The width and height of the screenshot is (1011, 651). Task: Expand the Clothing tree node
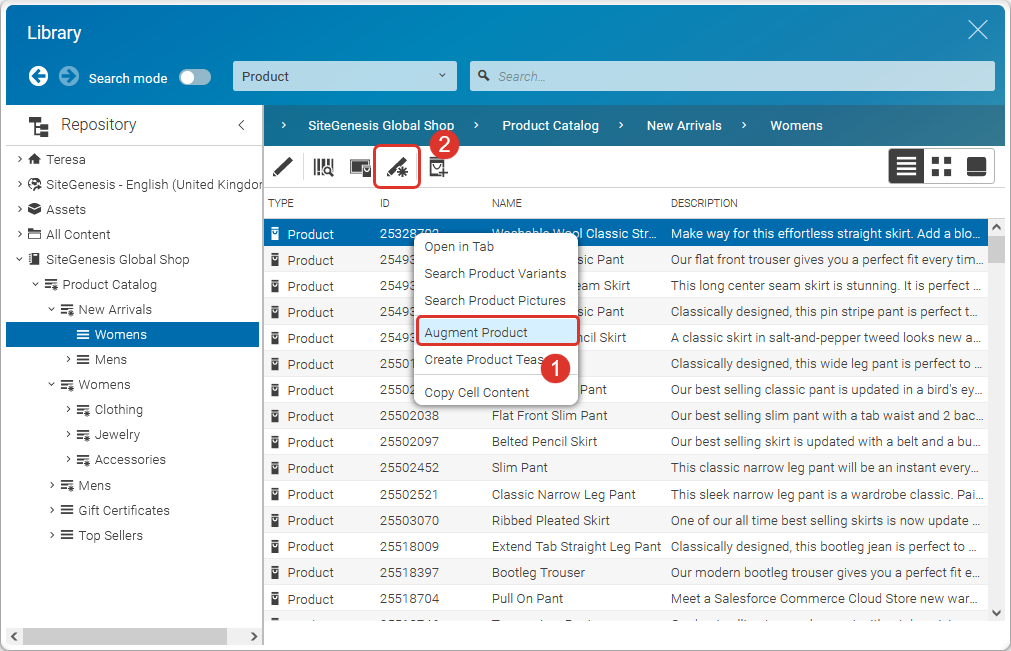(69, 409)
